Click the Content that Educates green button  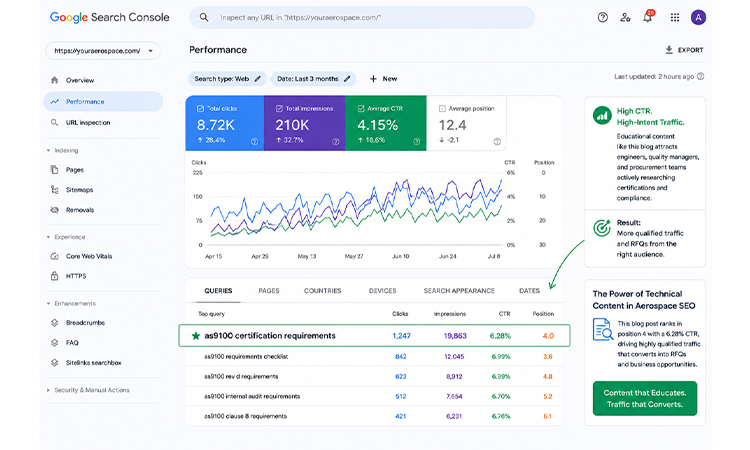[645, 398]
